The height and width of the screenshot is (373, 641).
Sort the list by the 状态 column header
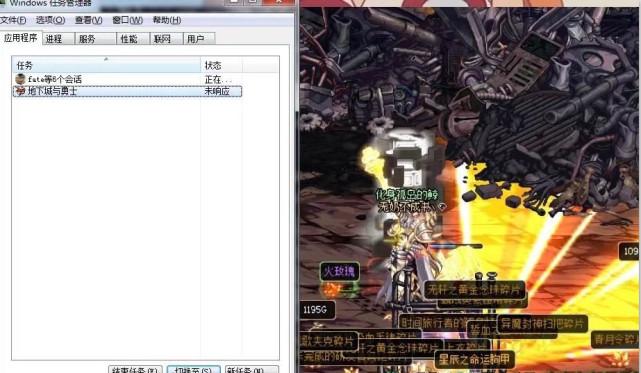(x=221, y=65)
